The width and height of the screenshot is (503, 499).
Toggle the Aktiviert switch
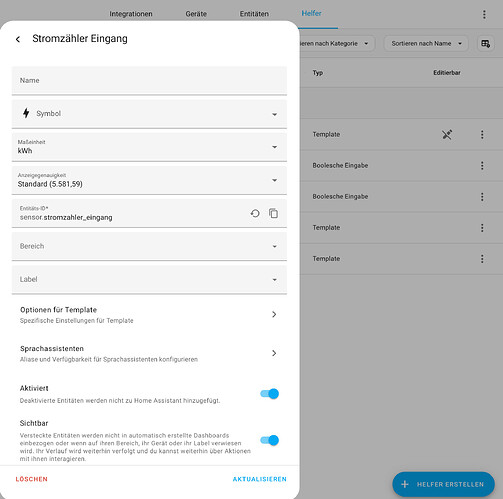tap(269, 394)
